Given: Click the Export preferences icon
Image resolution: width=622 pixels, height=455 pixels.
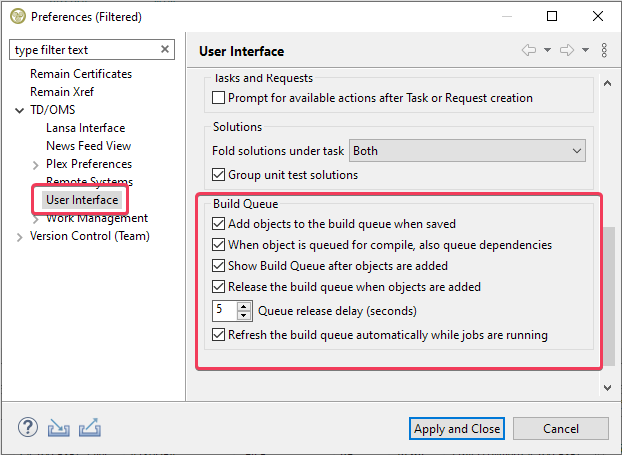Looking at the screenshot, I should [90, 427].
